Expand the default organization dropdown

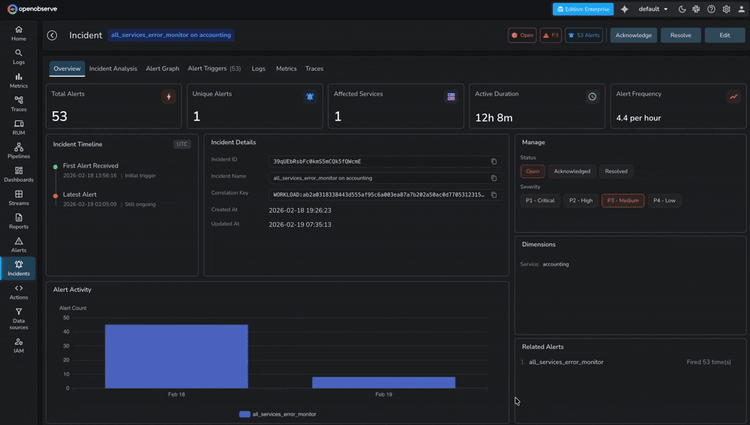[654, 9]
